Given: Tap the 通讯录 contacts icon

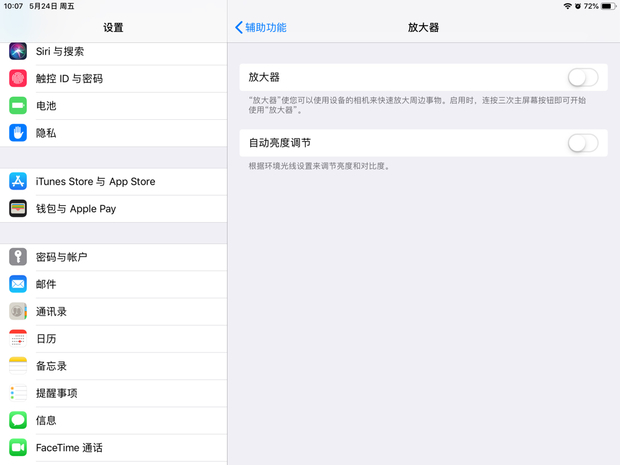Looking at the screenshot, I should pyautogui.click(x=18, y=311).
